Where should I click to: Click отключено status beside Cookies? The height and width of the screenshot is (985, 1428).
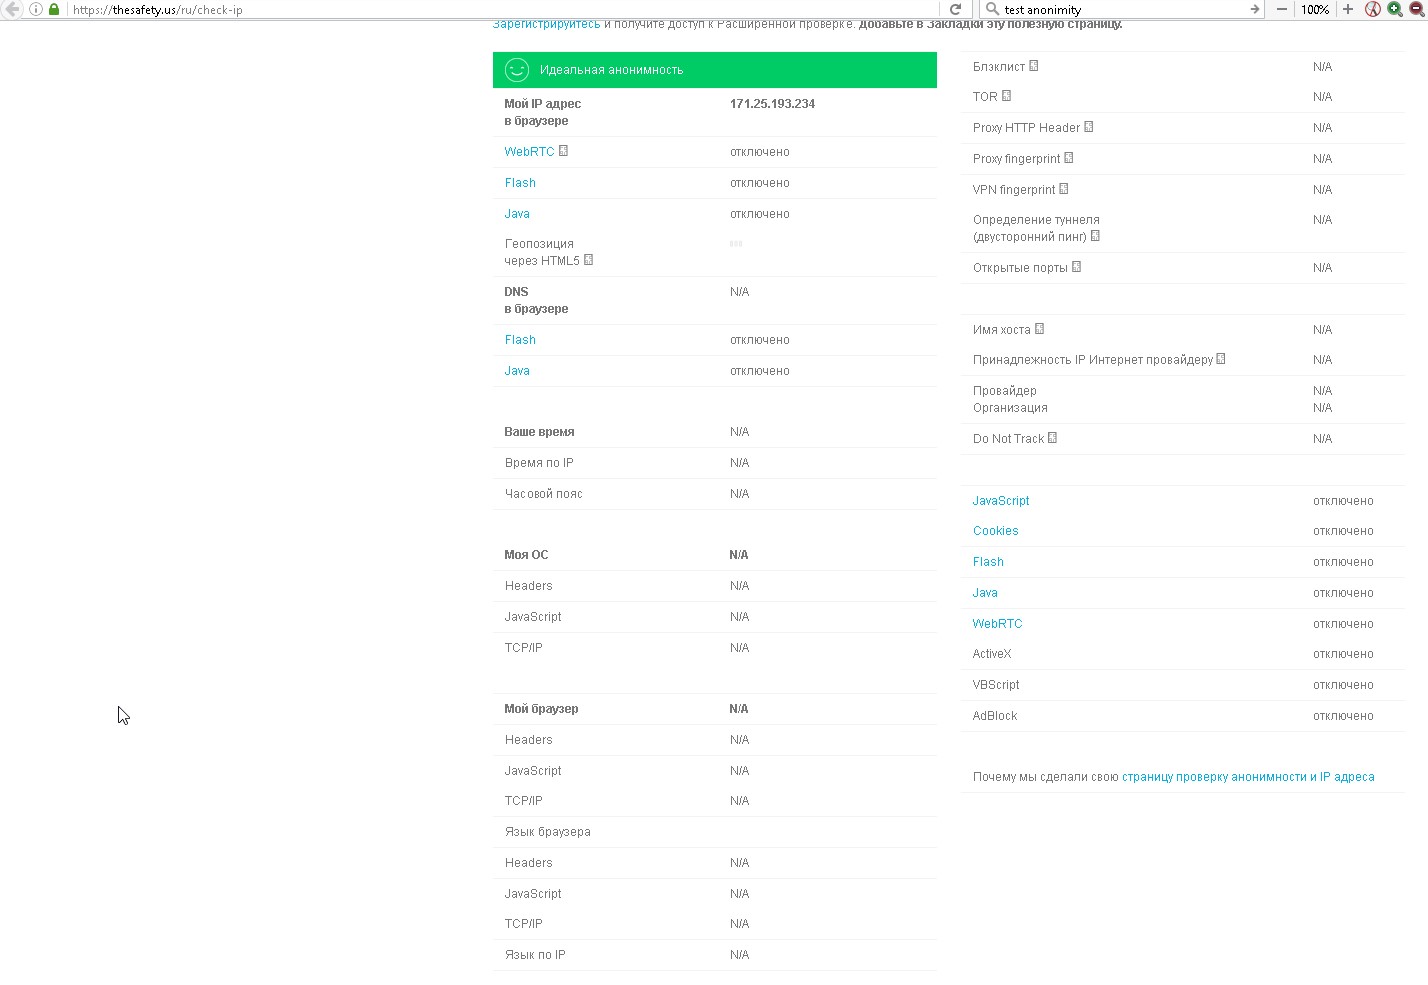click(1343, 531)
